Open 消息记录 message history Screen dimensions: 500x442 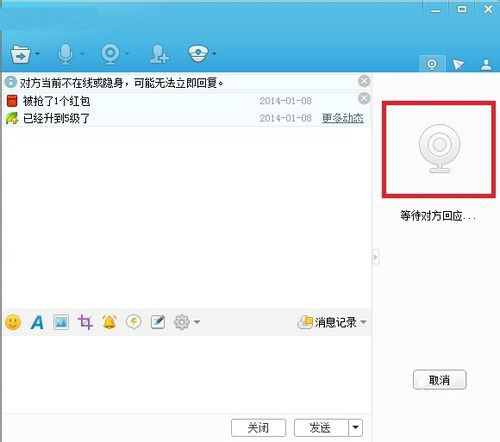point(327,322)
